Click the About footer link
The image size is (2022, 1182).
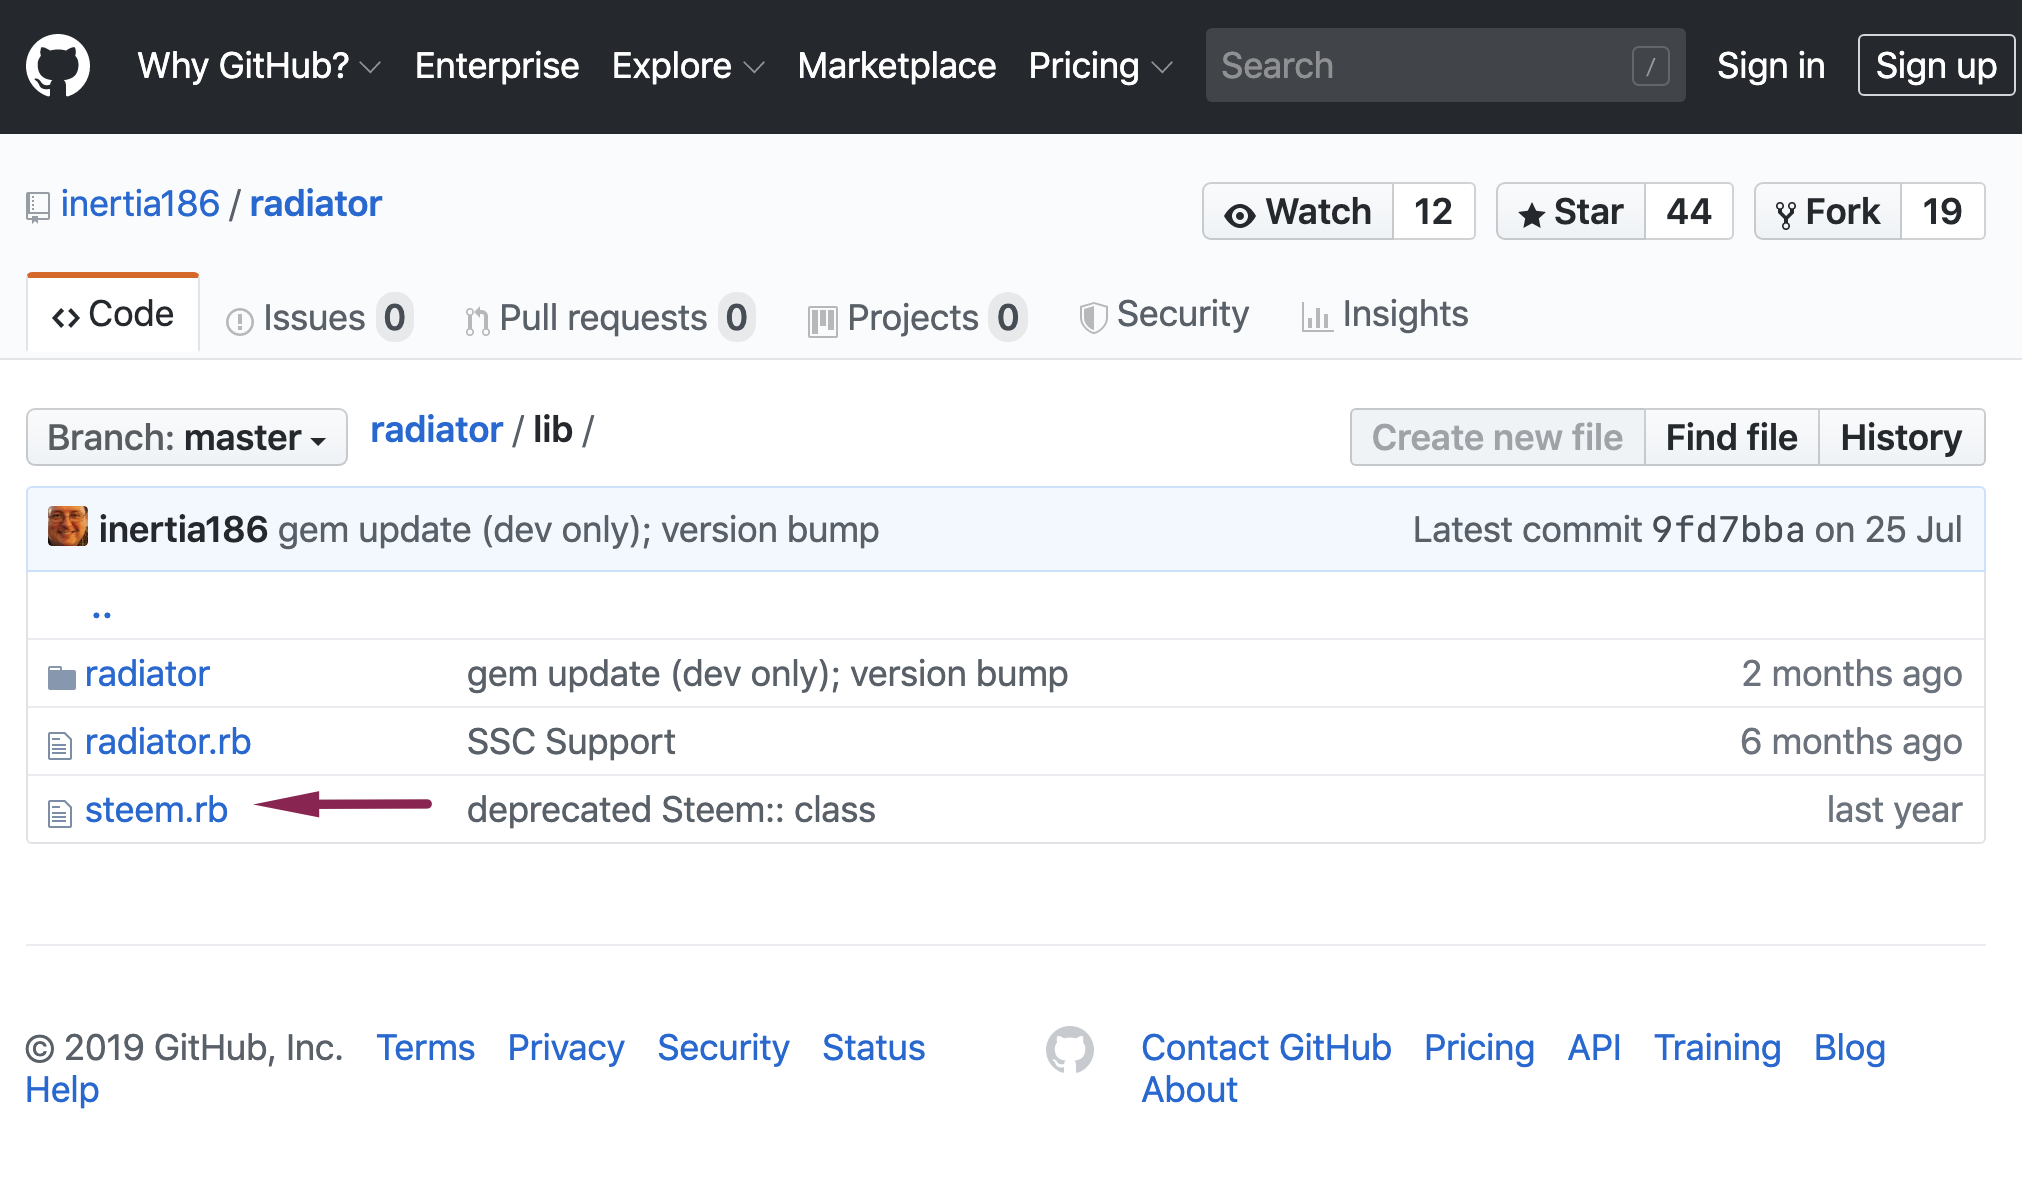click(x=1190, y=1090)
